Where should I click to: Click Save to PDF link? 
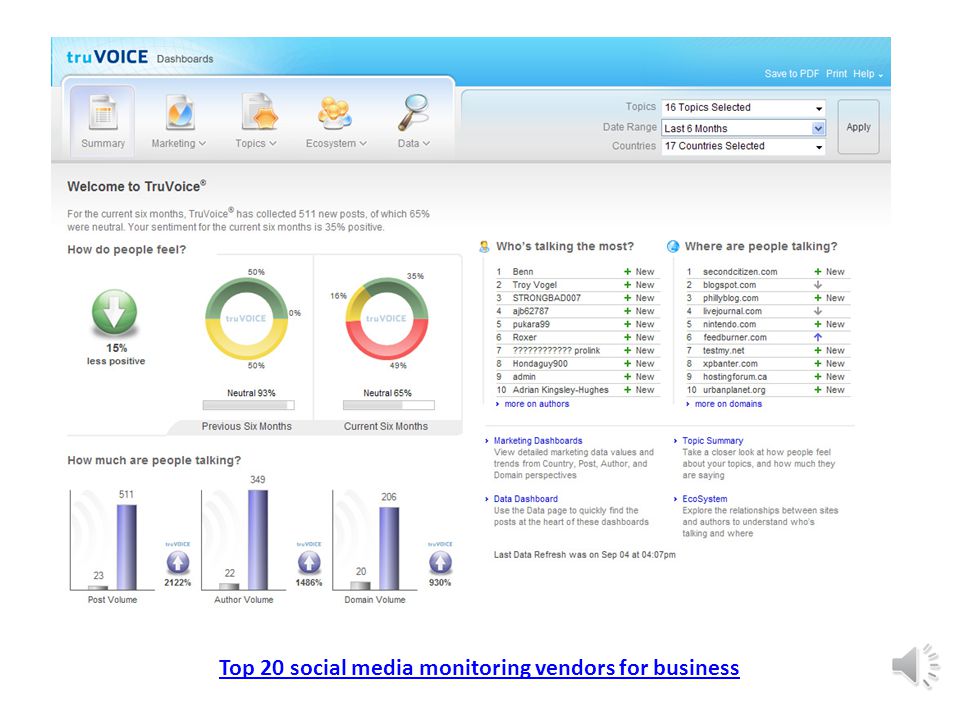792,73
